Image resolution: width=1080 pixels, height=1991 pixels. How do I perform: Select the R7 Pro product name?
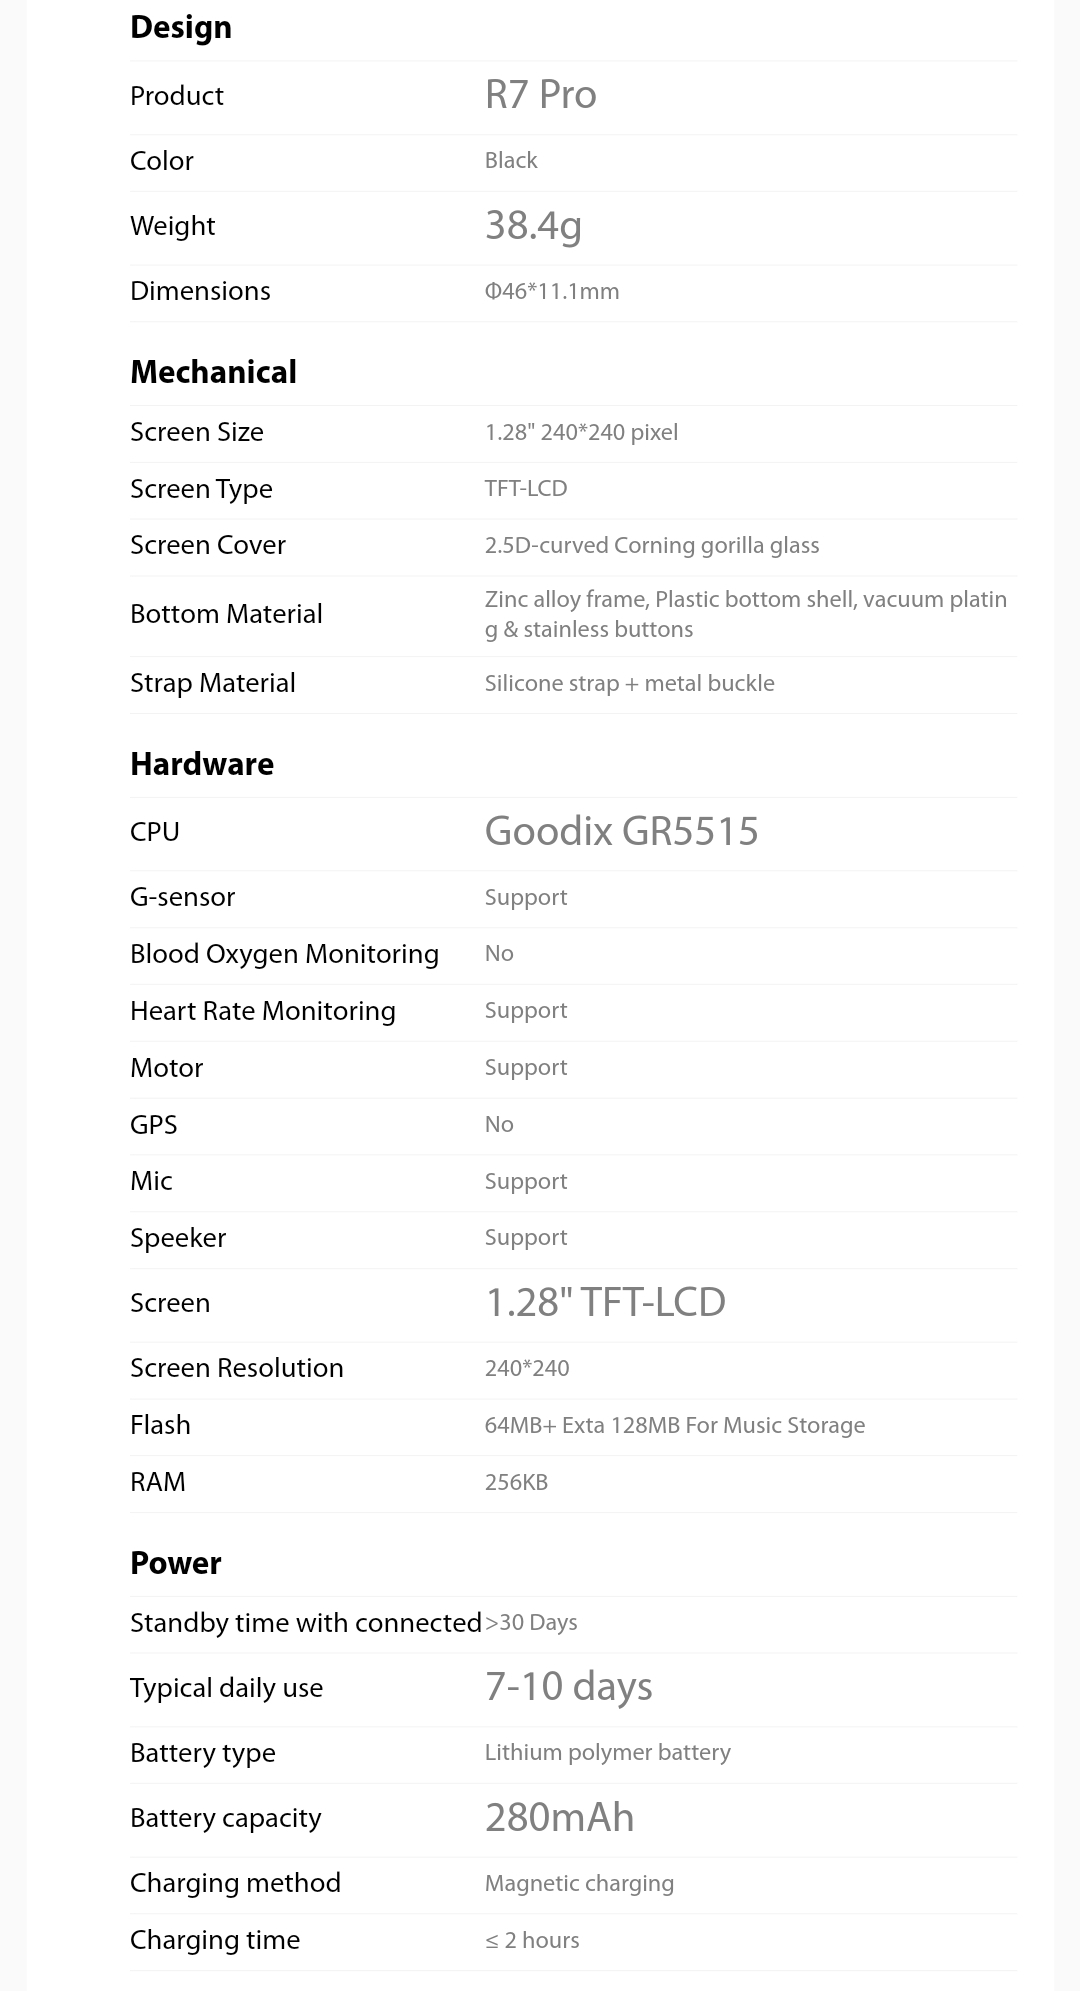[541, 95]
